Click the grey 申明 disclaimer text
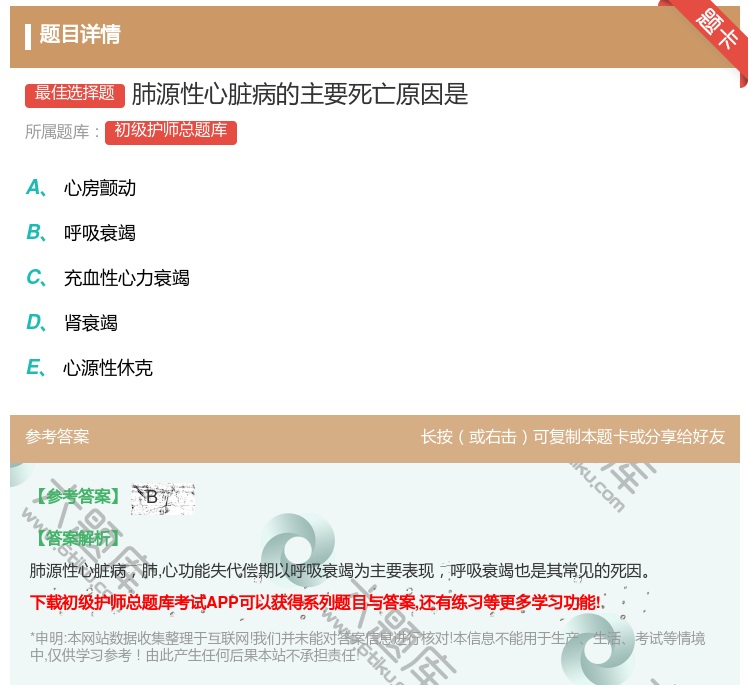750x685 pixels. tap(367, 647)
